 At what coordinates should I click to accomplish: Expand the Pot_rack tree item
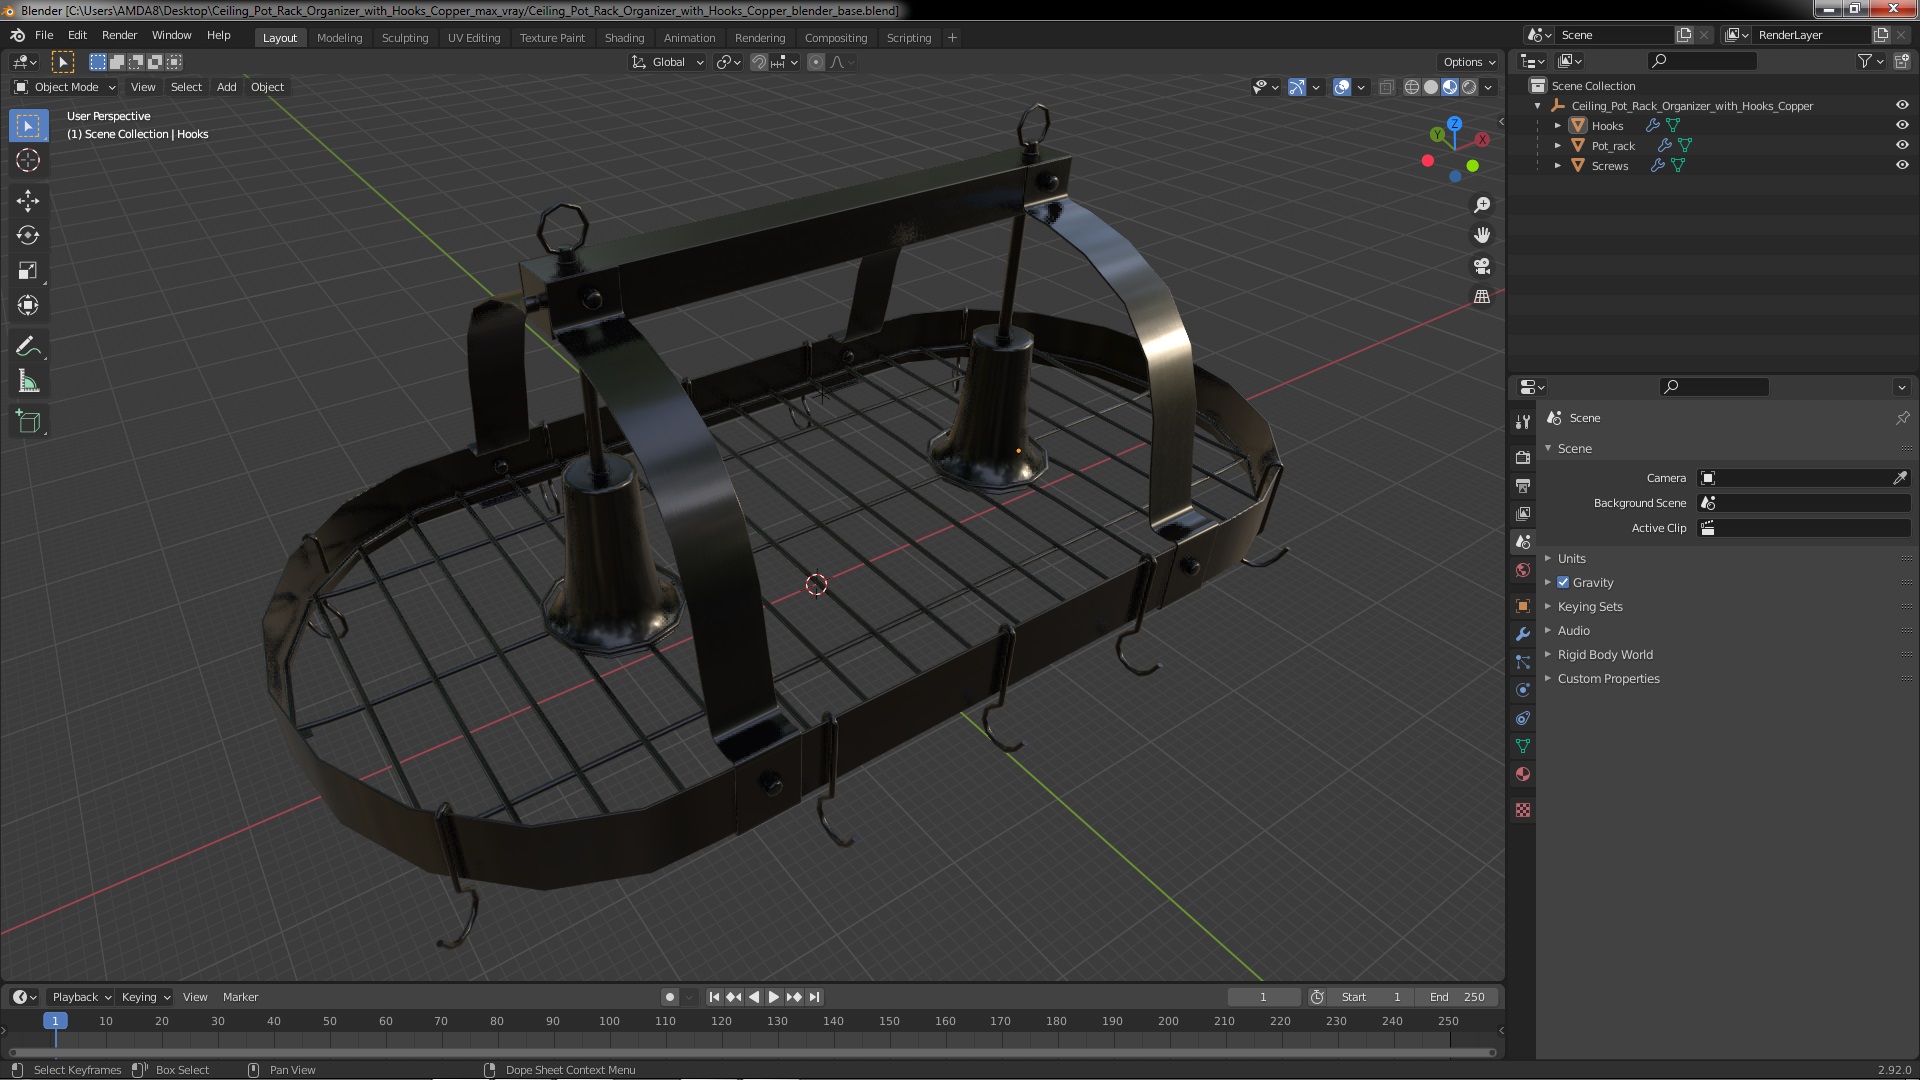pos(1557,146)
